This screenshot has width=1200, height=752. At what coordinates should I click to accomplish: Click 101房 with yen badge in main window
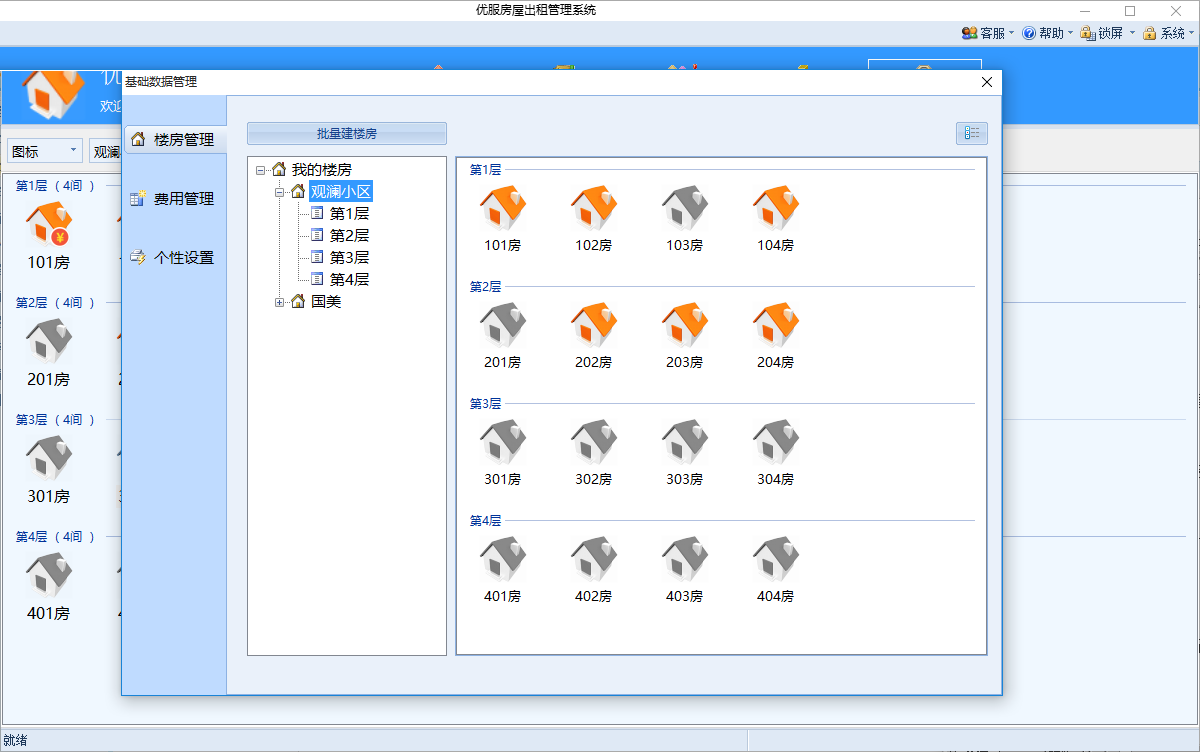pos(48,225)
